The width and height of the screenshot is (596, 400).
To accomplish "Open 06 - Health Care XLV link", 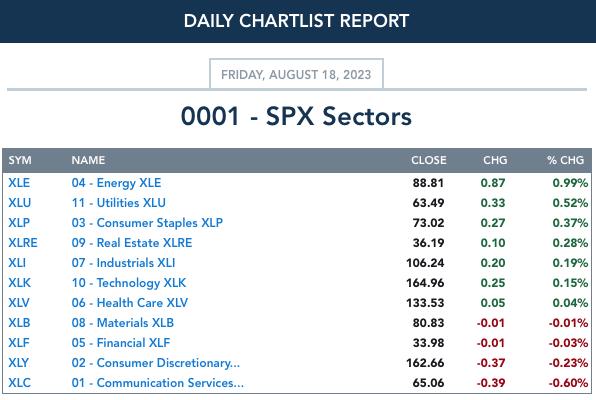I will point(130,303).
